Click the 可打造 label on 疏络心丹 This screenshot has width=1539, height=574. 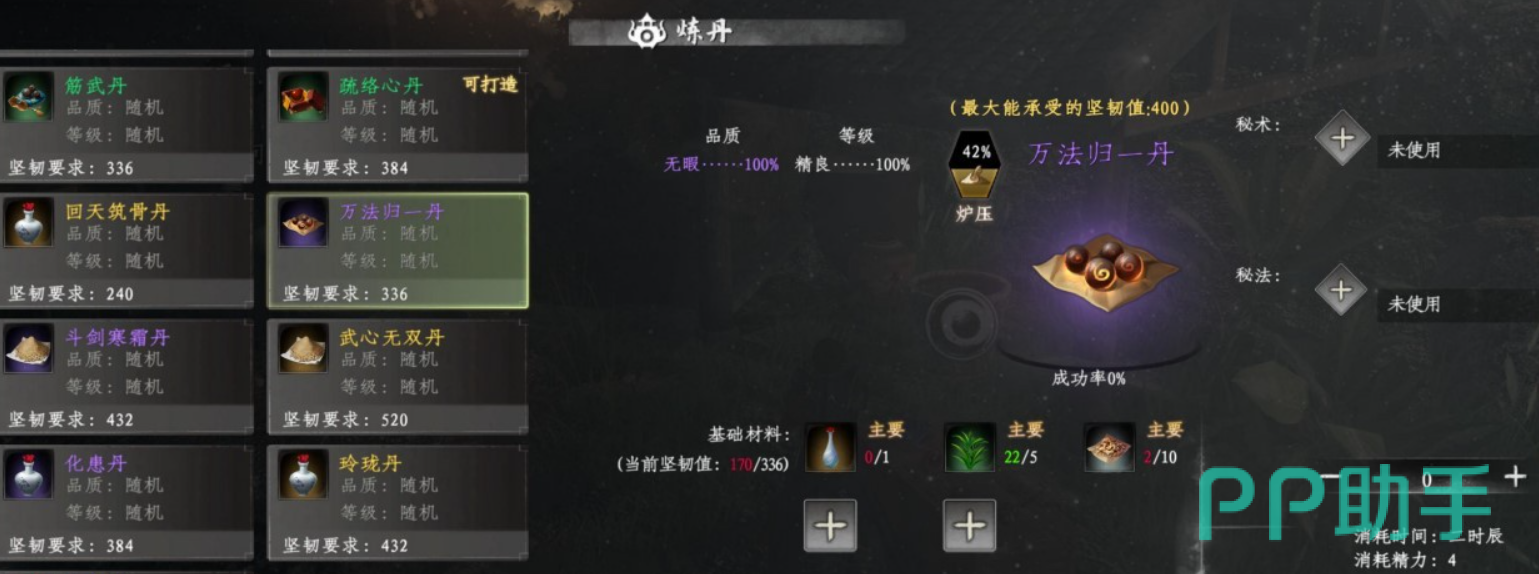490,85
